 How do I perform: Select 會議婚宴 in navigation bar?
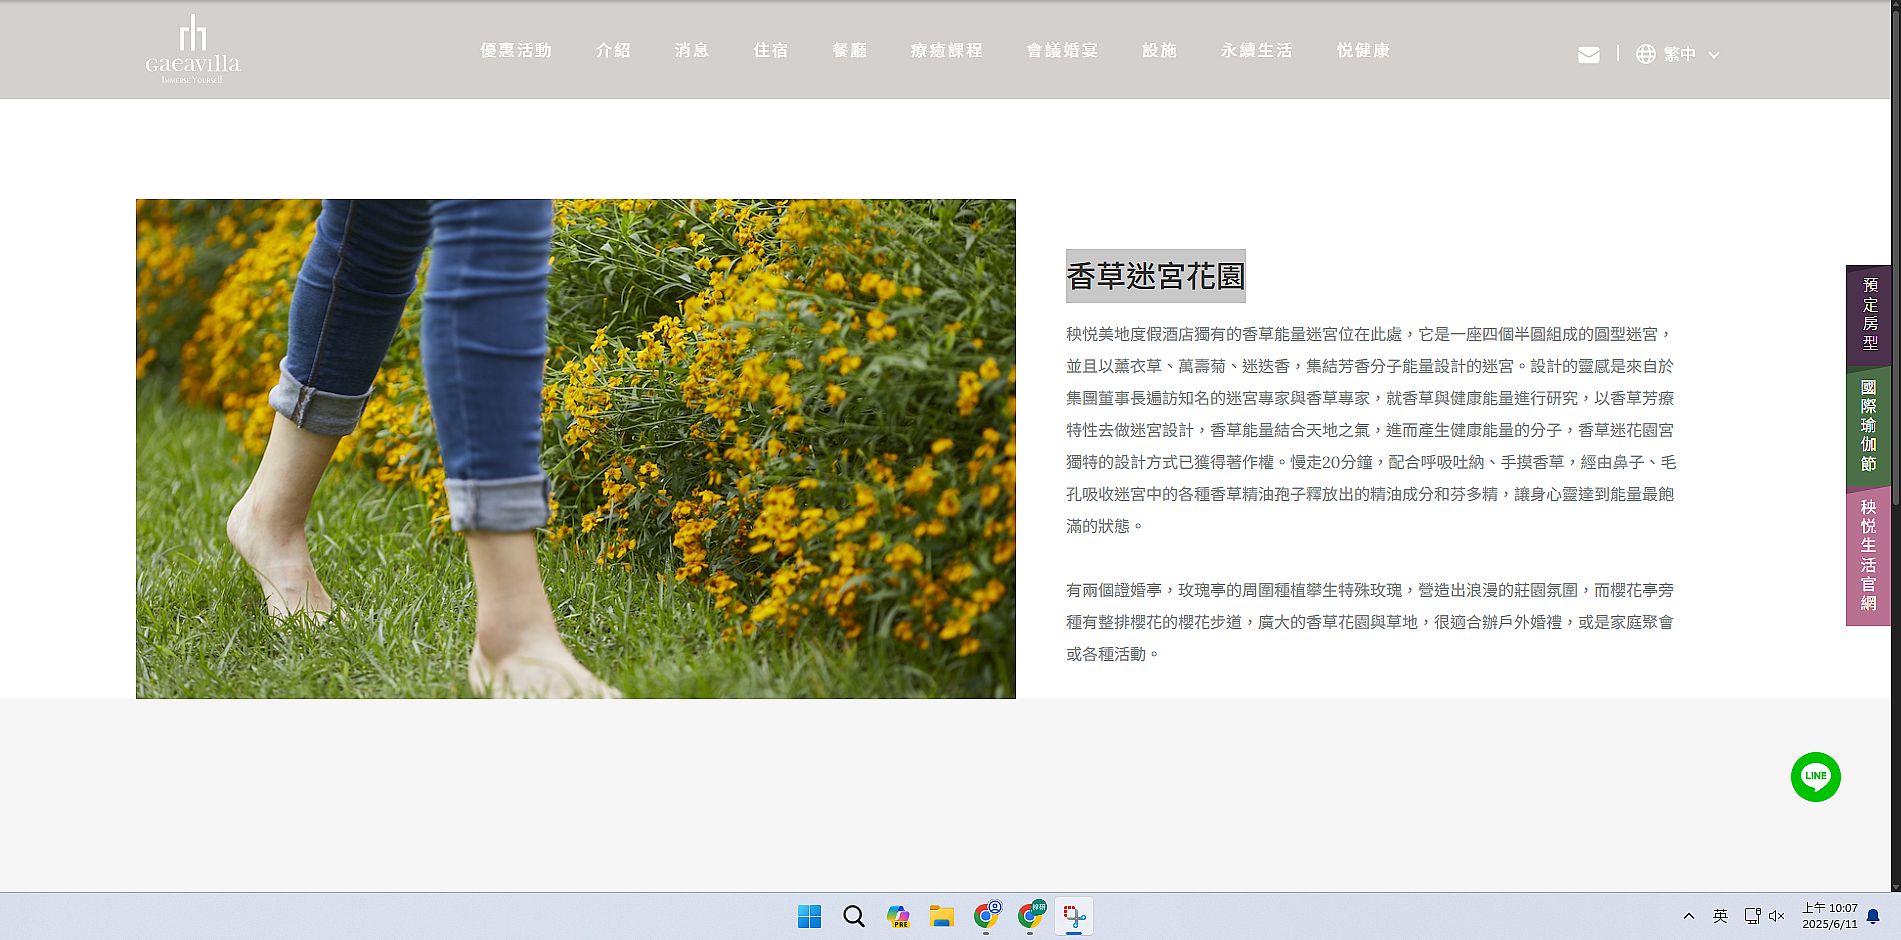point(1062,50)
